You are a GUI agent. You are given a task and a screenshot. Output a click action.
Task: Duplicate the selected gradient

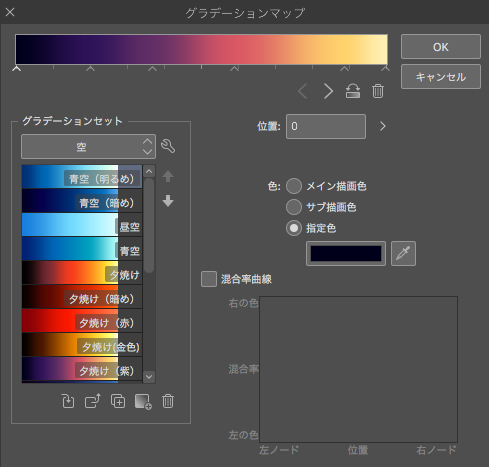pyautogui.click(x=118, y=401)
